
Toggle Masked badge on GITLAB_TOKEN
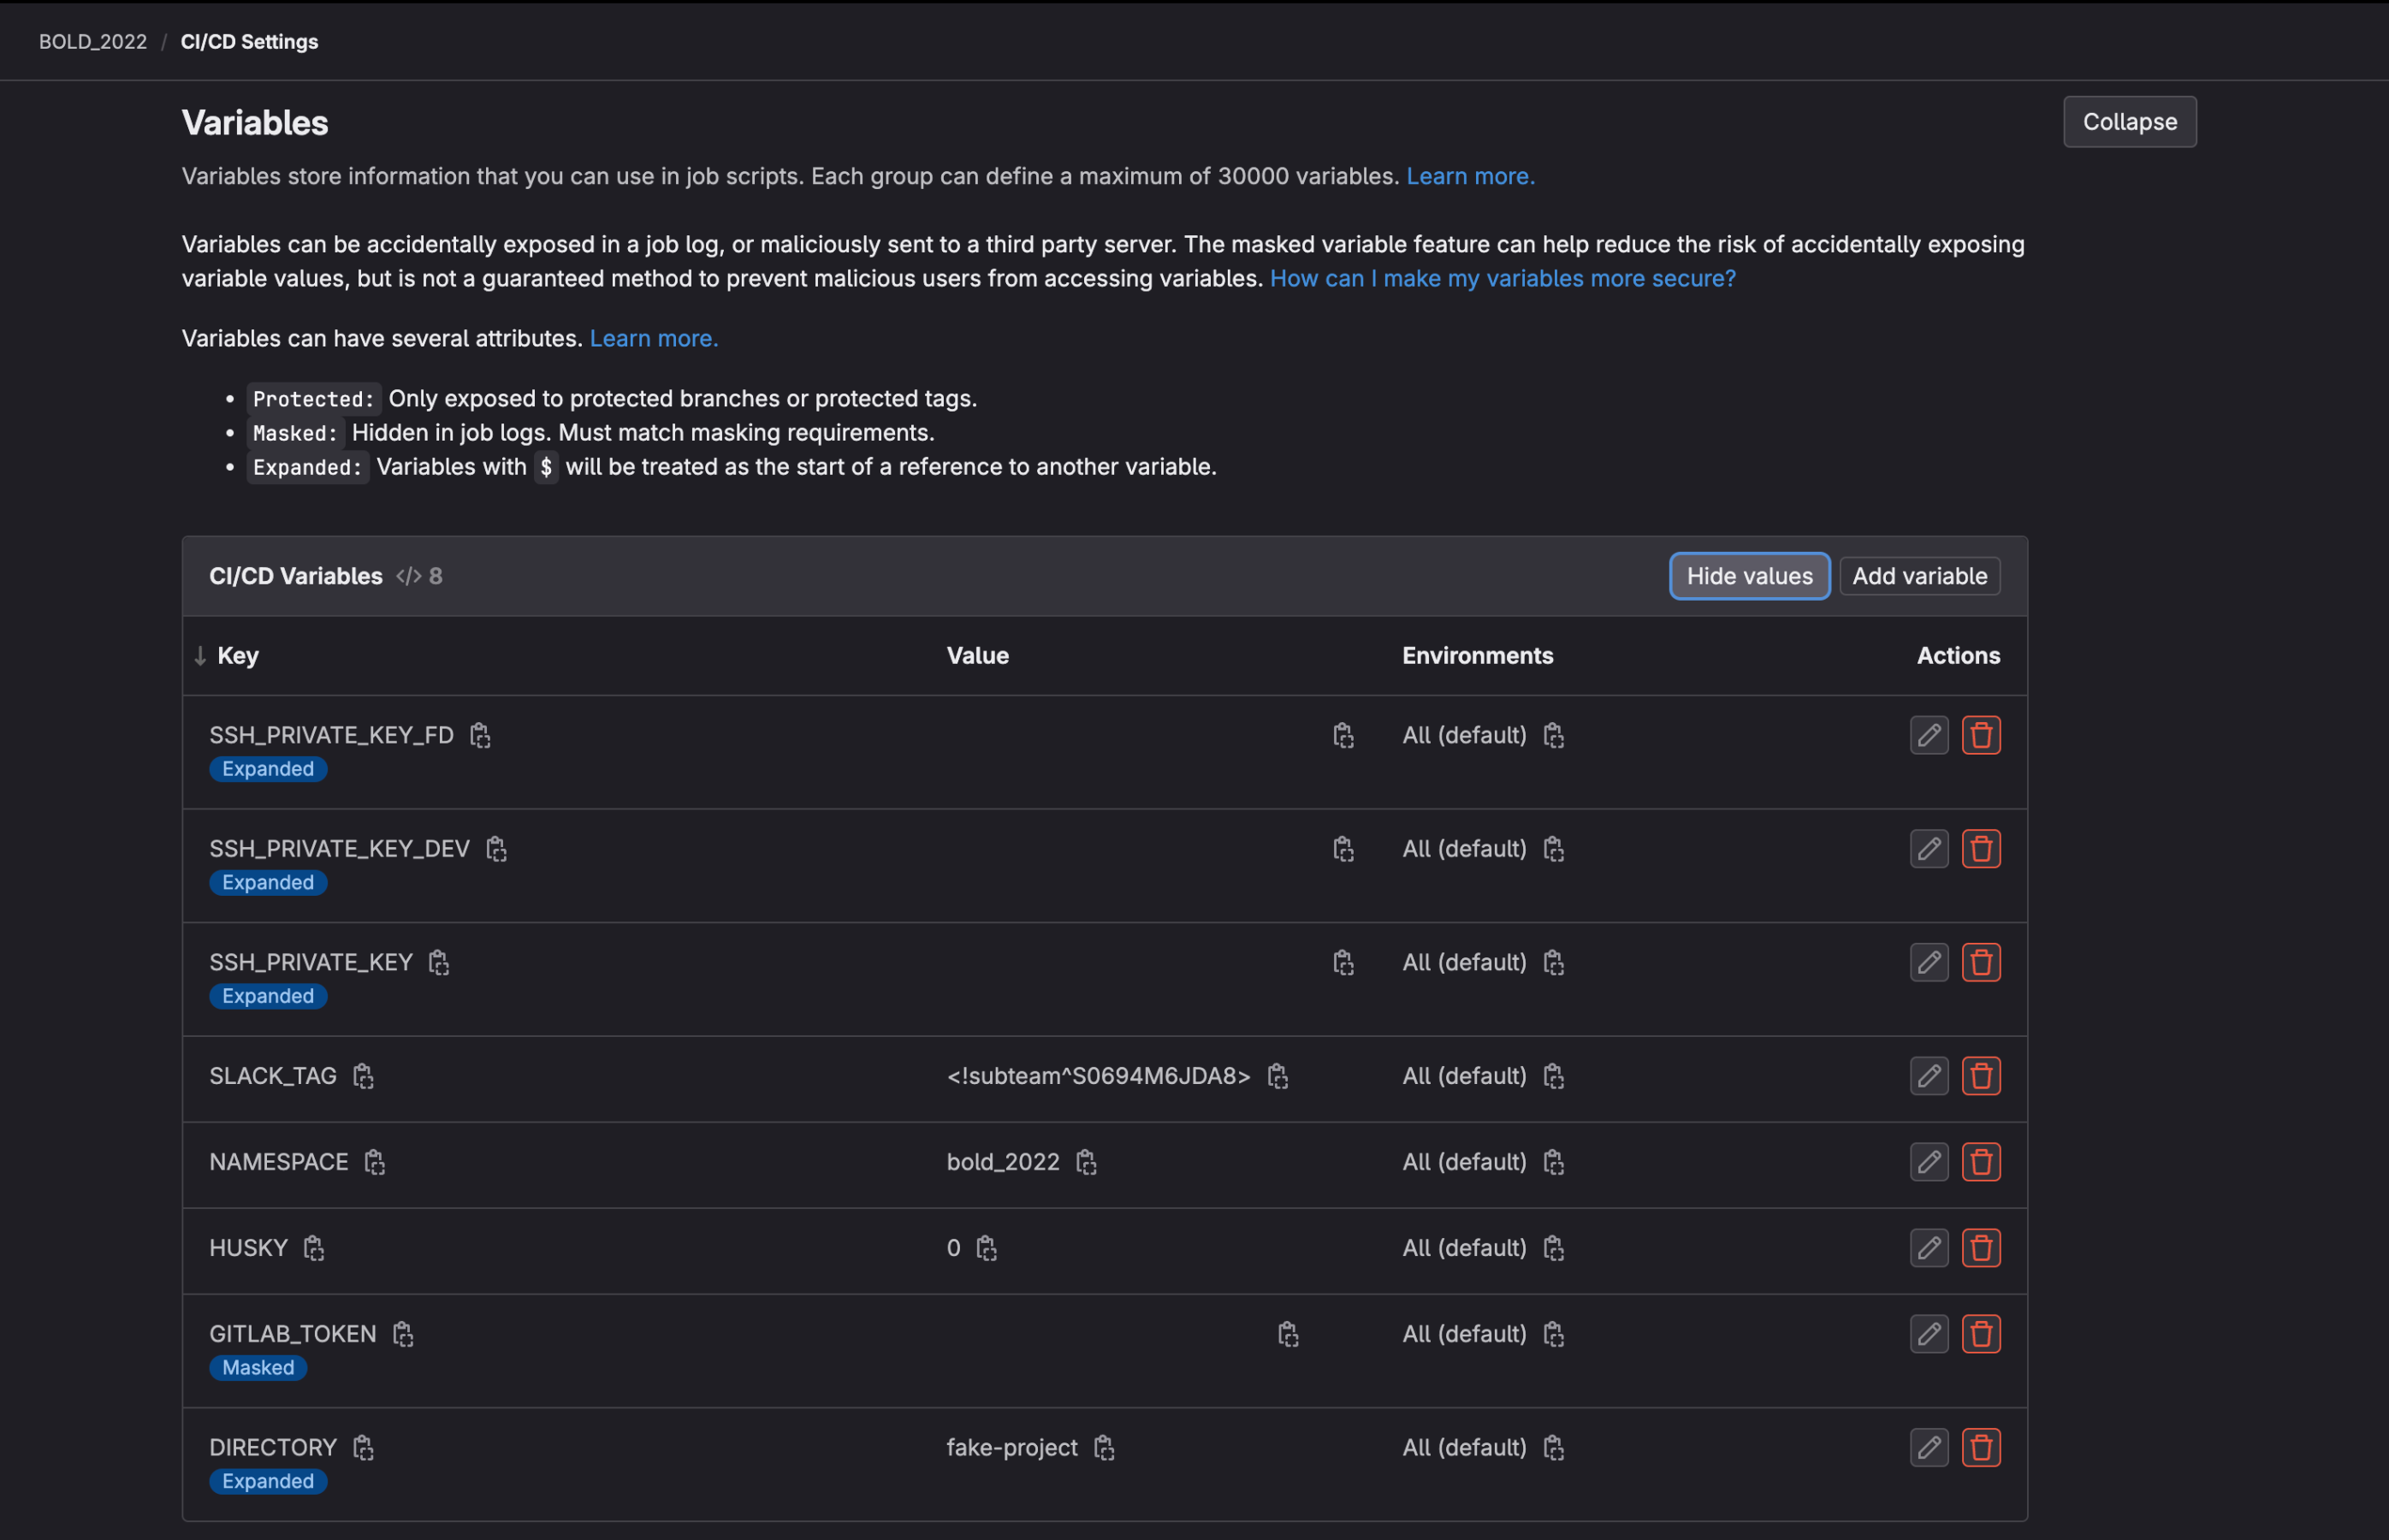258,1366
